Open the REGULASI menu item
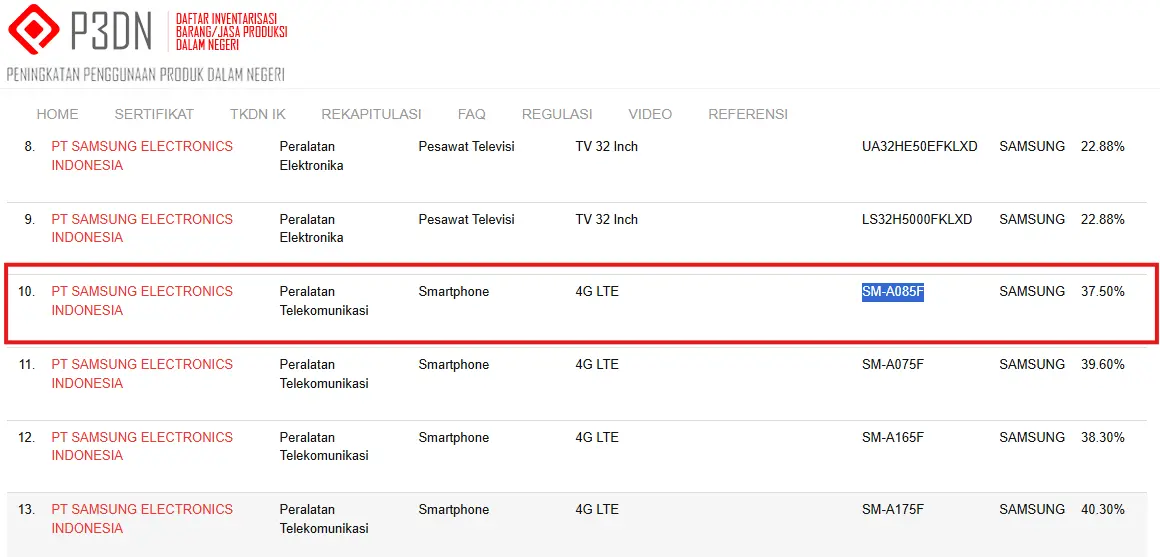Image resolution: width=1160 pixels, height=557 pixels. click(557, 115)
